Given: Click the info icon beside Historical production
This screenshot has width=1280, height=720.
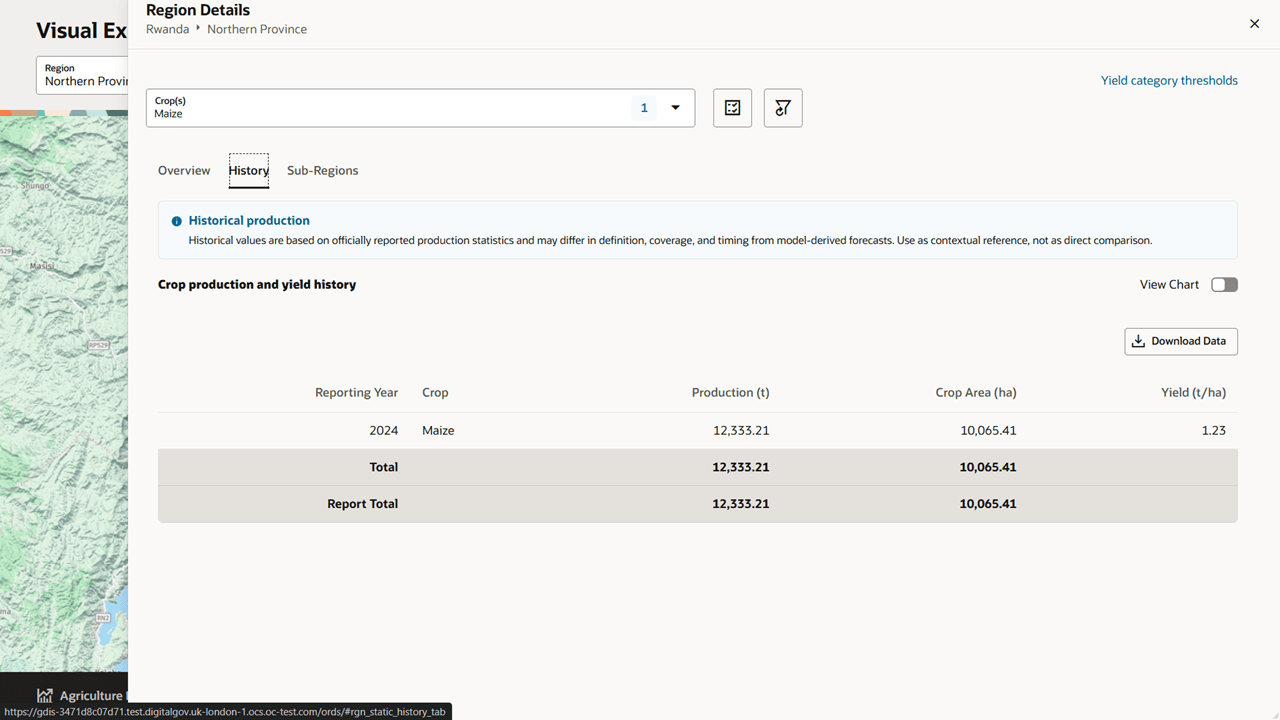Looking at the screenshot, I should (x=177, y=221).
